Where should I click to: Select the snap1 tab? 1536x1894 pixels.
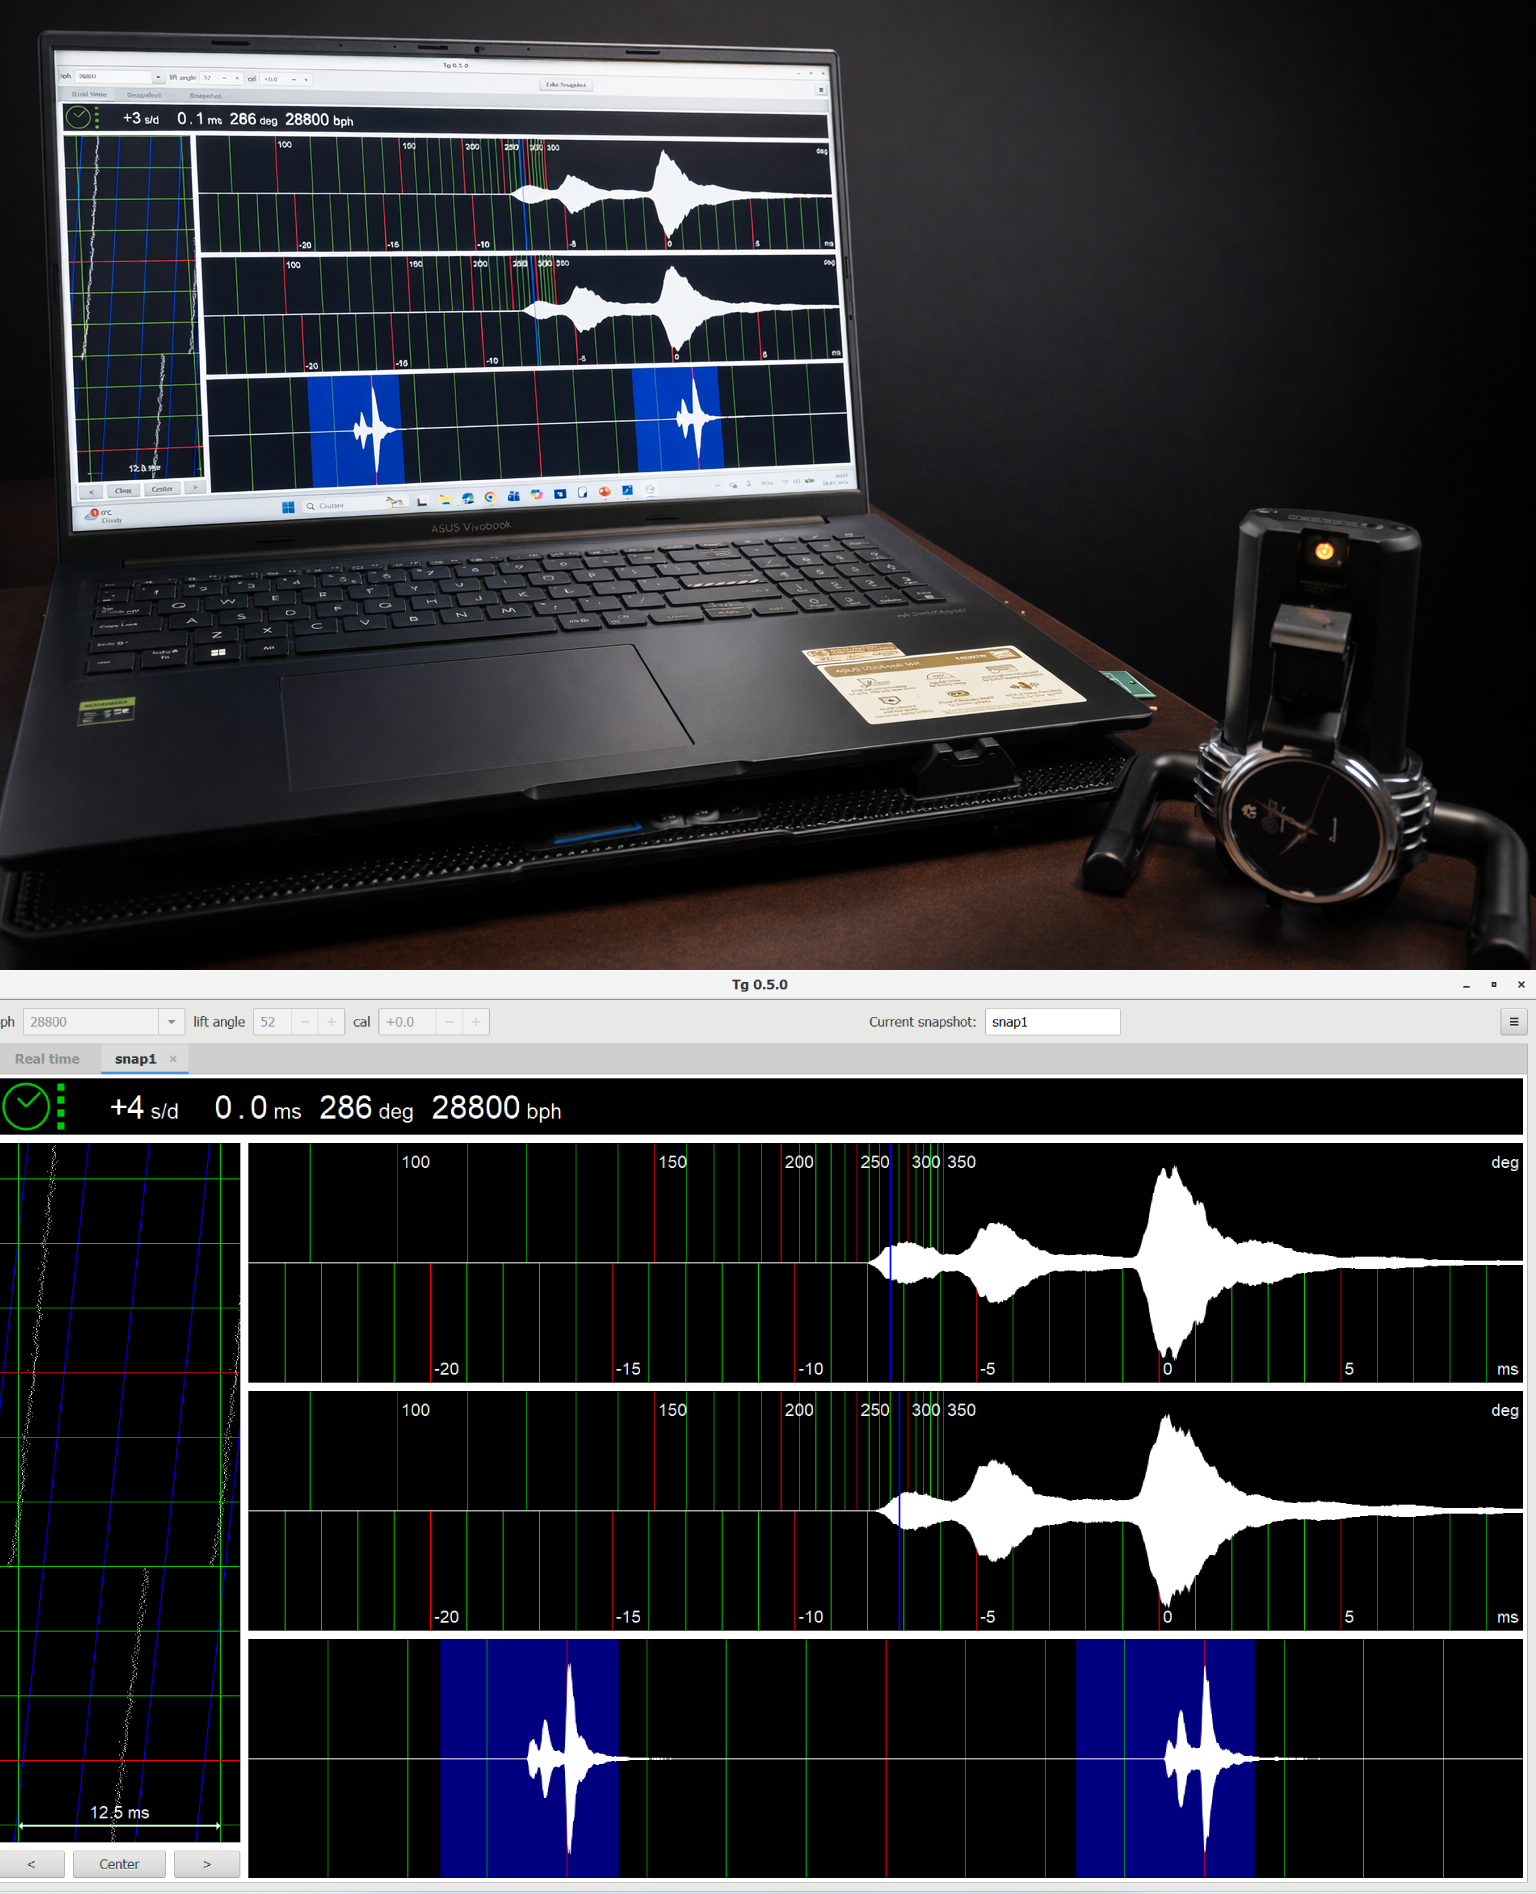point(135,1059)
